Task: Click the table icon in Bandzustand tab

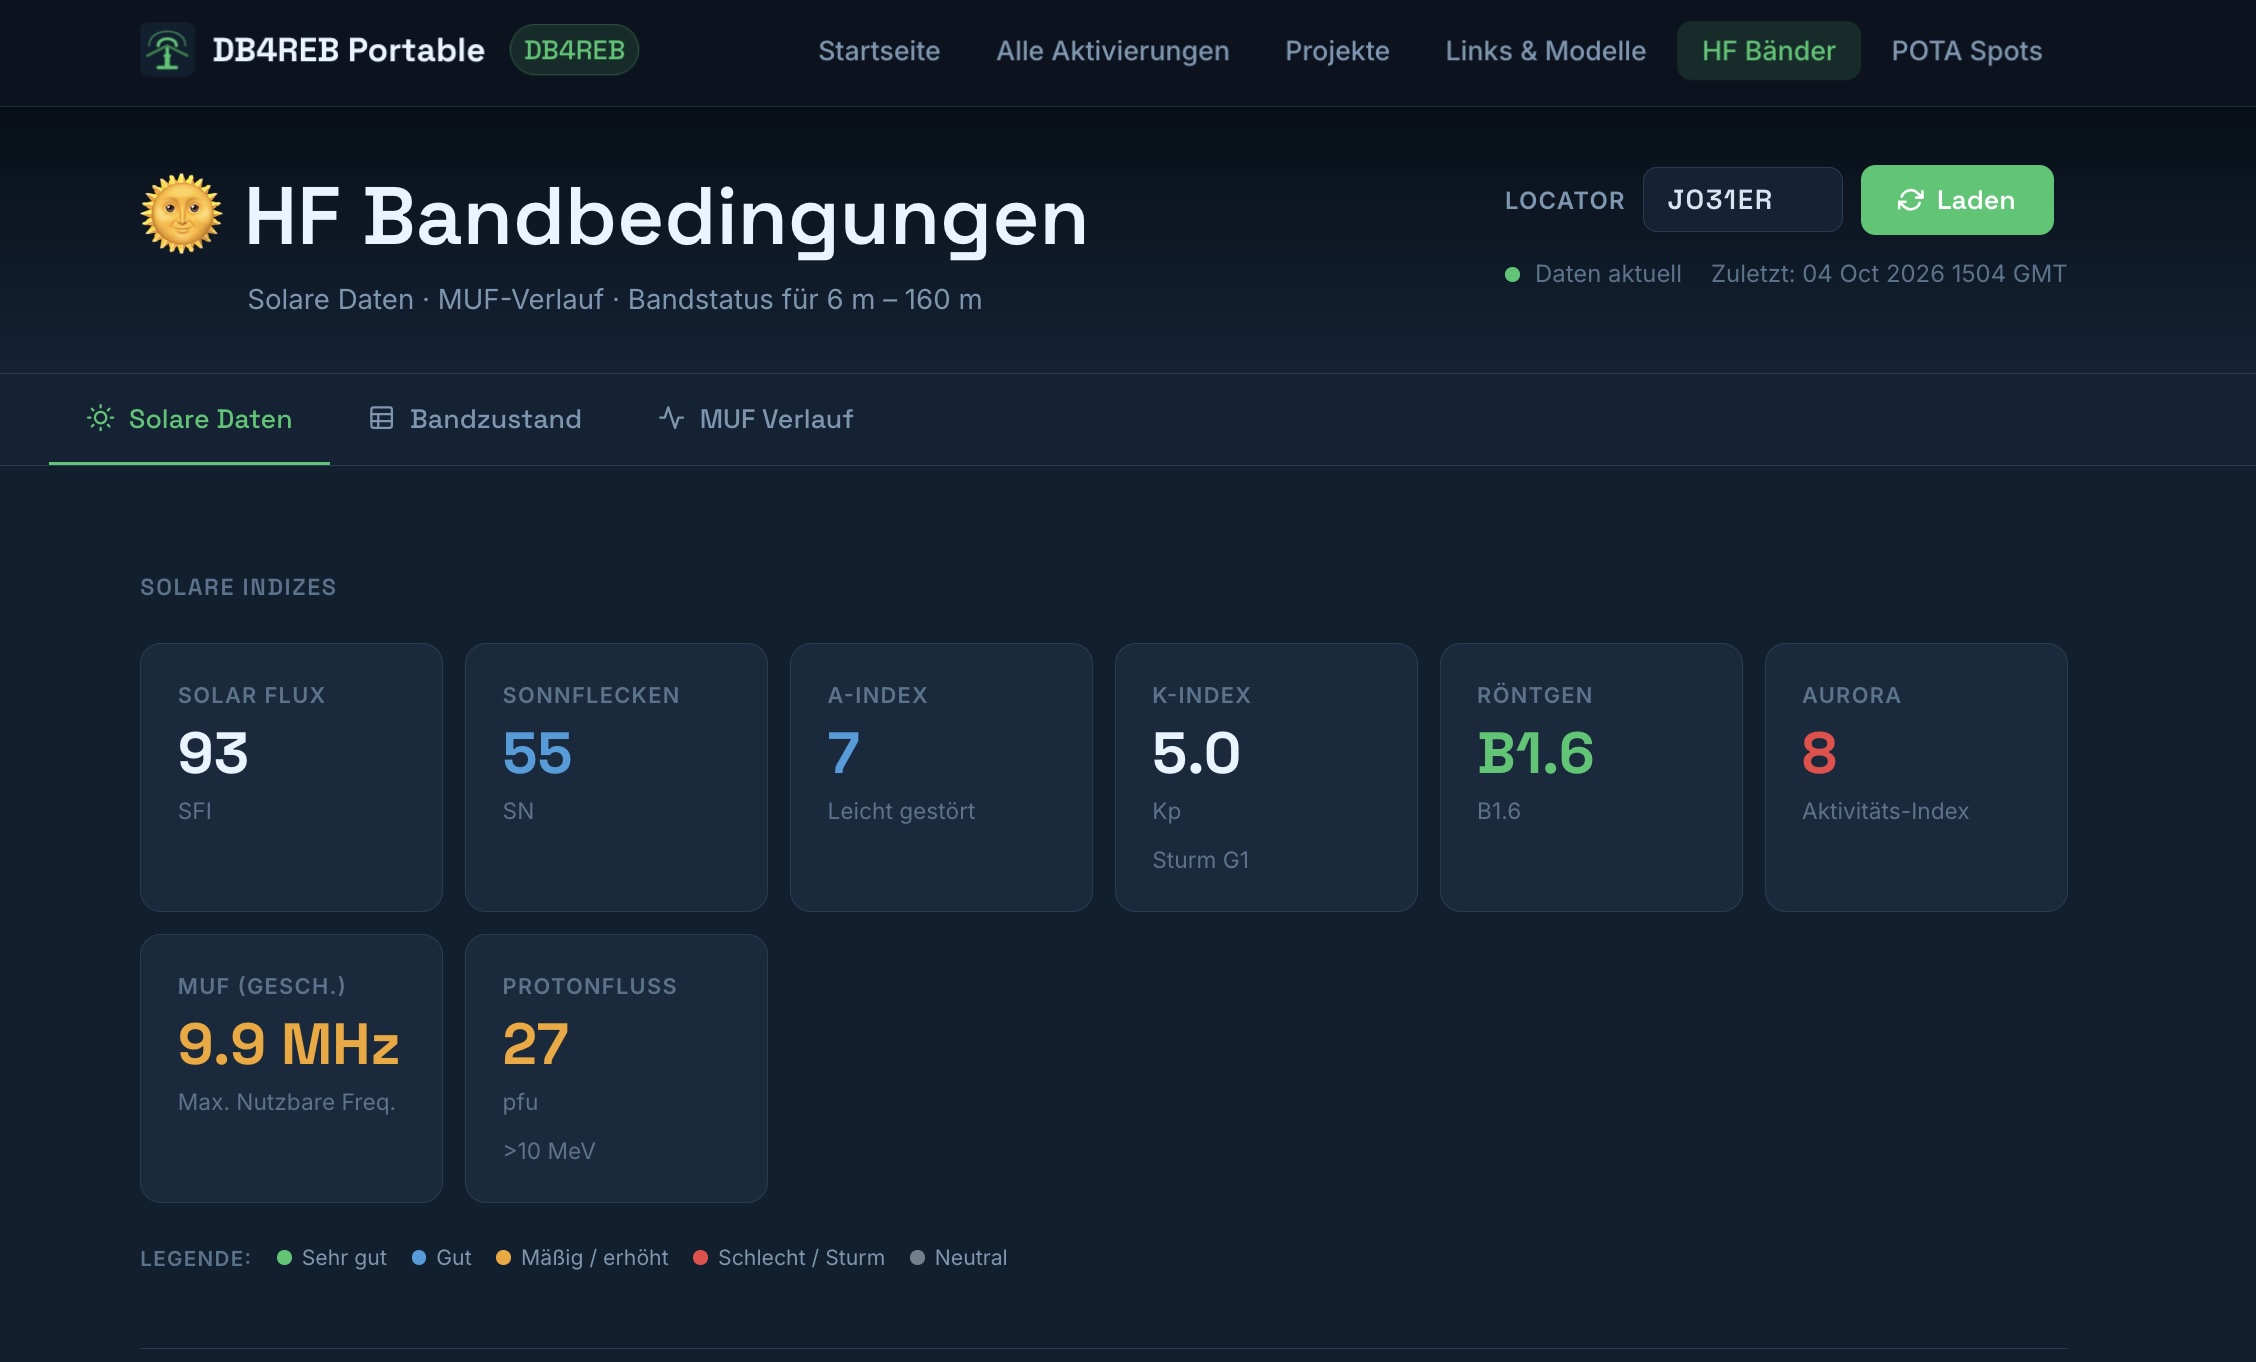Action: 381,418
